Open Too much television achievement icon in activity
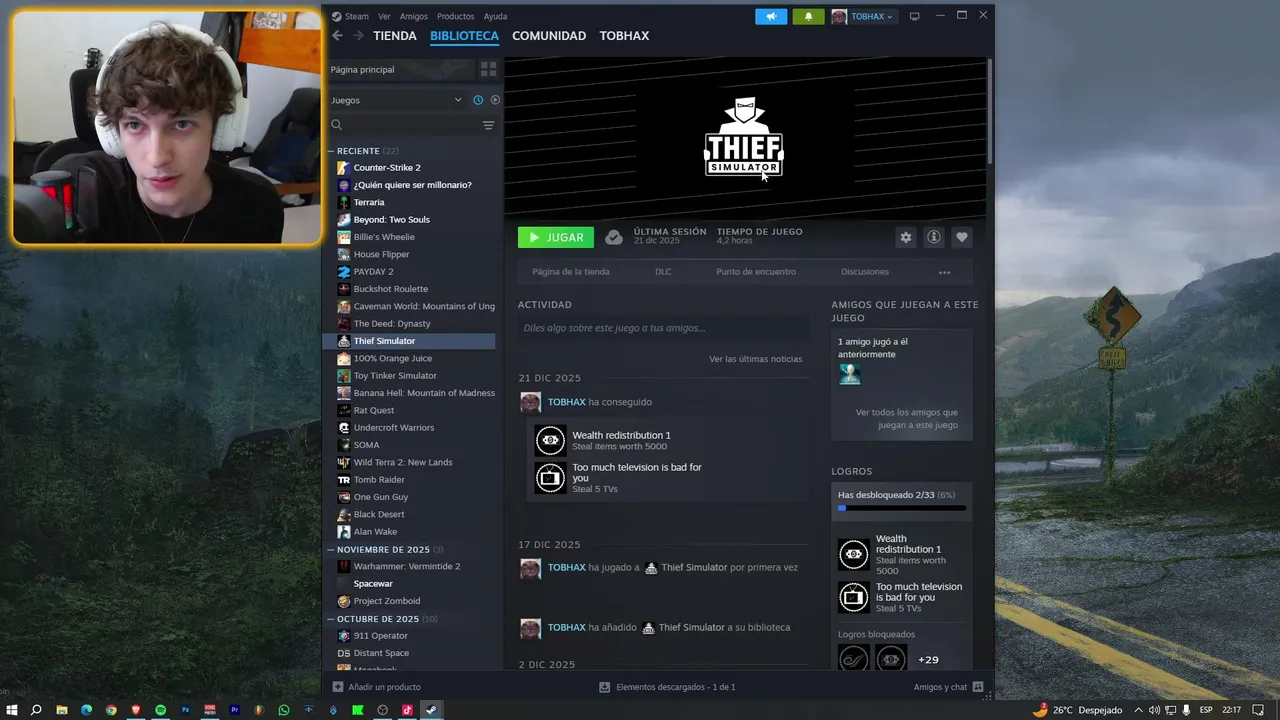Screen dimensions: 1280x720 pyautogui.click(x=550, y=478)
